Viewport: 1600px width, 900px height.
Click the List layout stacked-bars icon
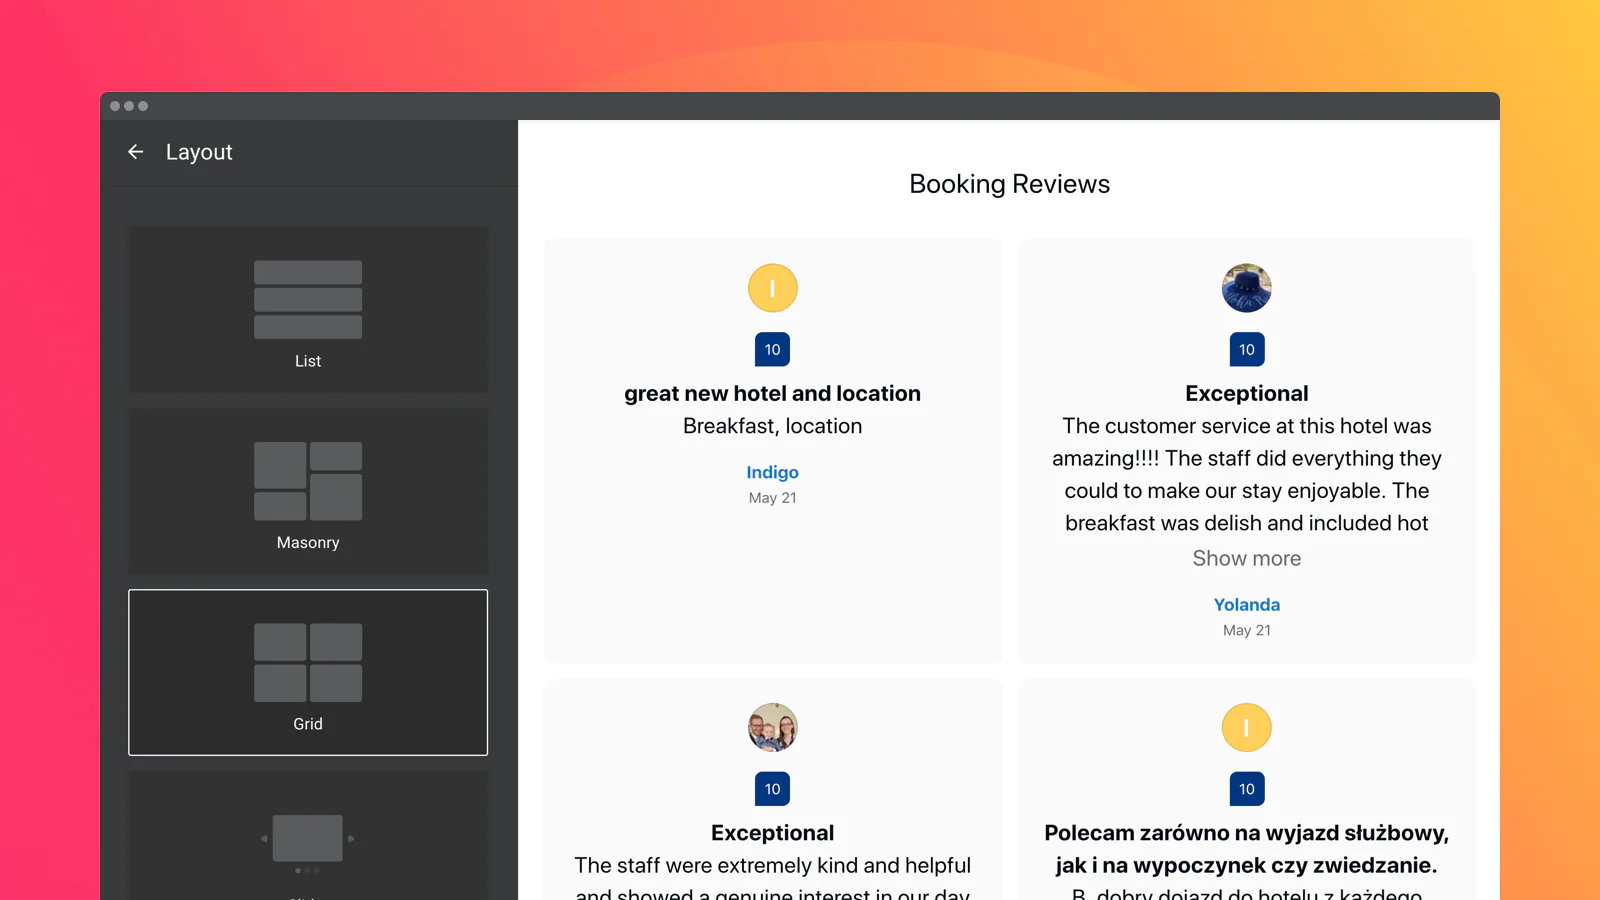pos(308,299)
